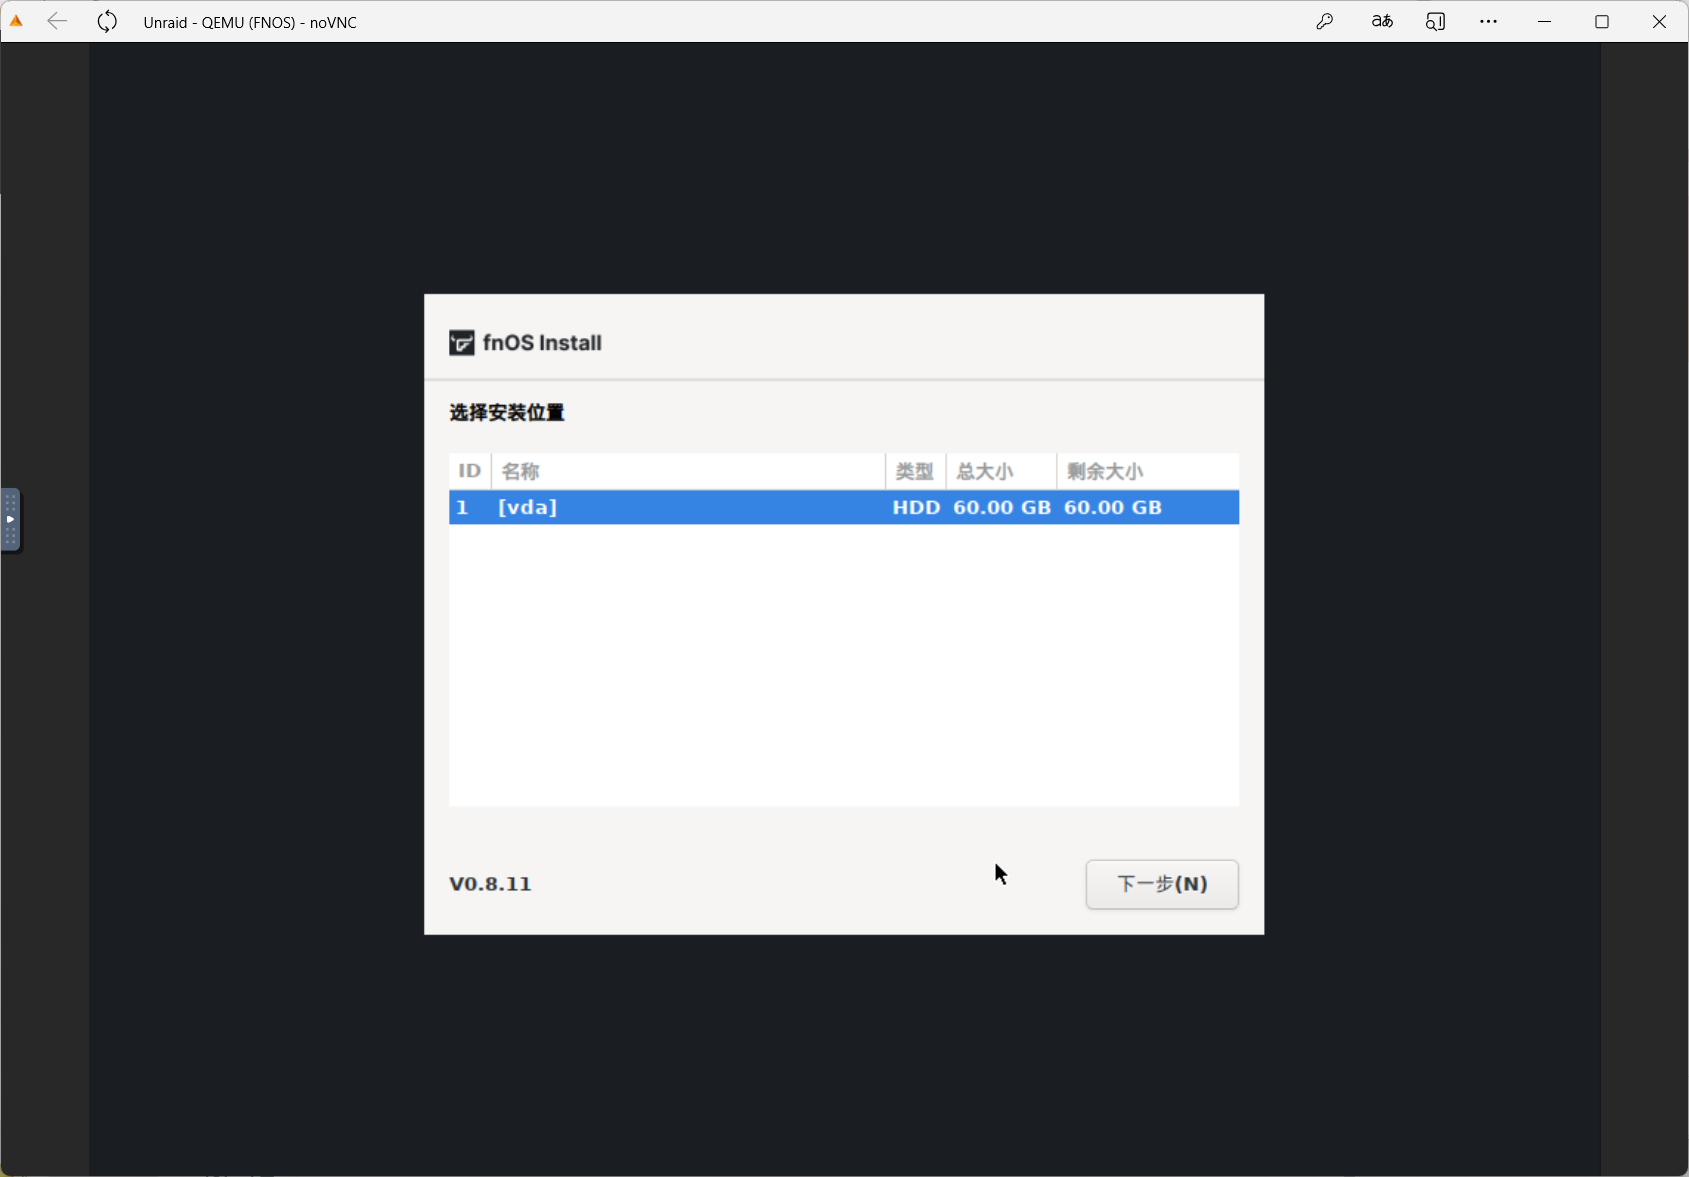Open the sidebar panel icon
Viewport: 1689px width, 1177px height.
coord(1435,21)
